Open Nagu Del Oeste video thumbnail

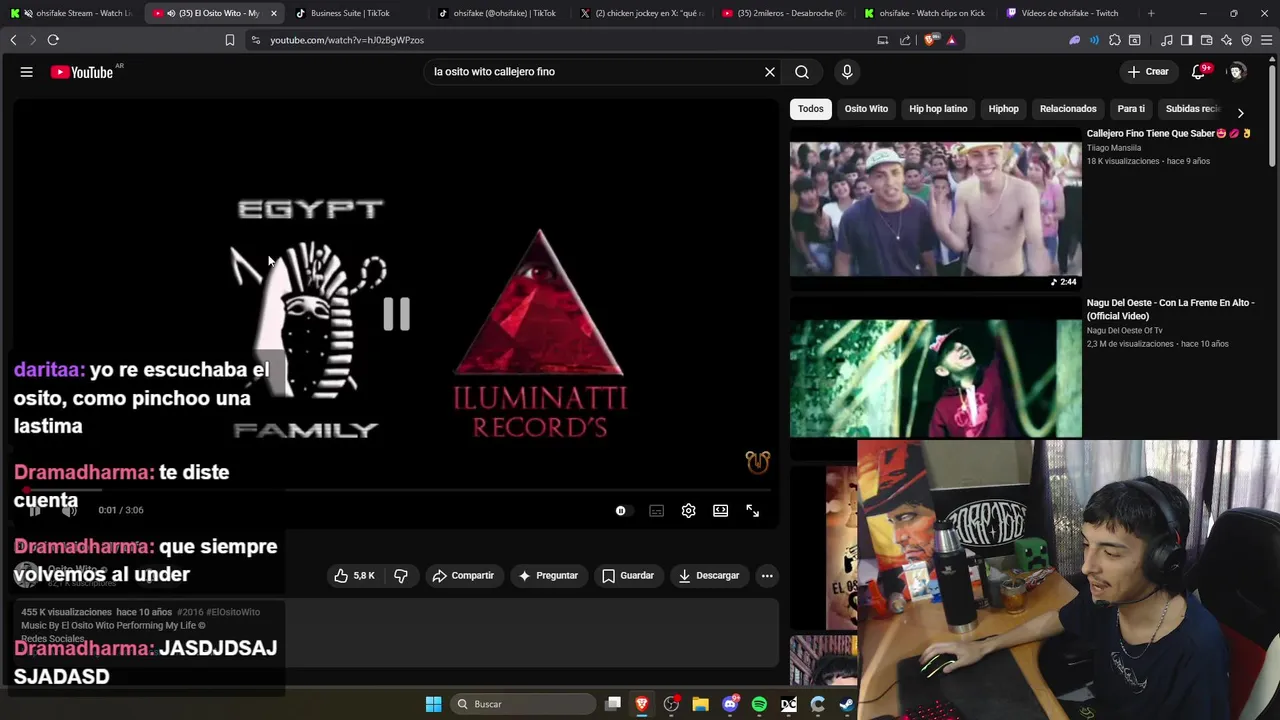(936, 378)
